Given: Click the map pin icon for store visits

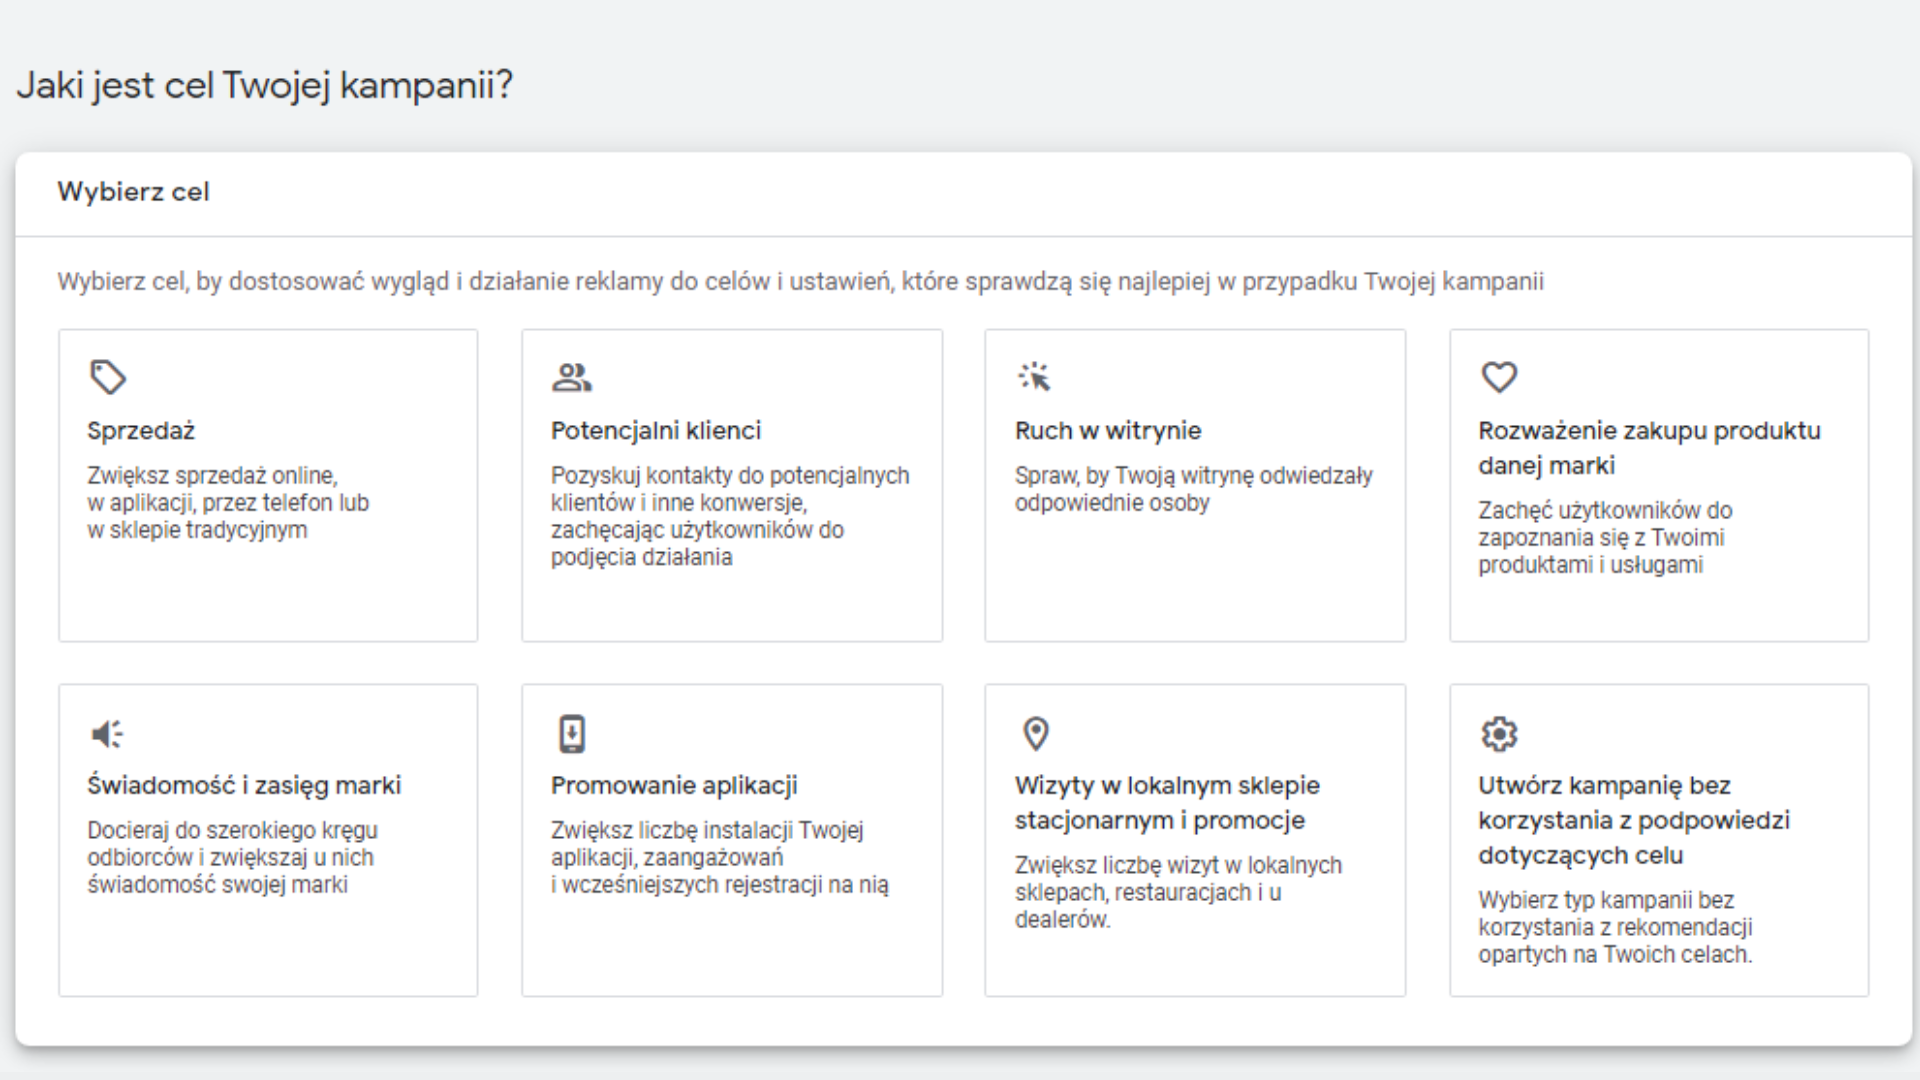Looking at the screenshot, I should [x=1036, y=734].
